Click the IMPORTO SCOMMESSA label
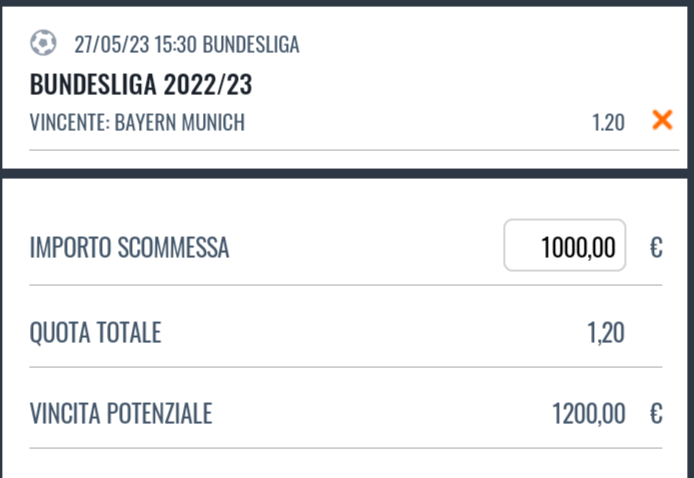 (129, 247)
